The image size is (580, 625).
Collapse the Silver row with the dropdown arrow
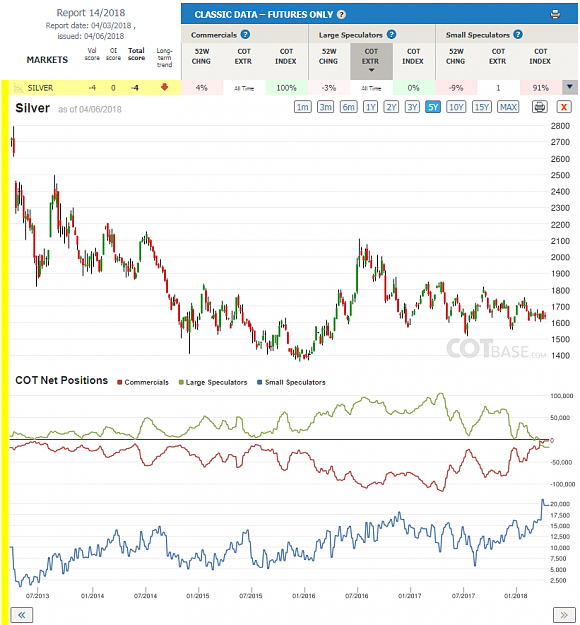click(x=570, y=87)
